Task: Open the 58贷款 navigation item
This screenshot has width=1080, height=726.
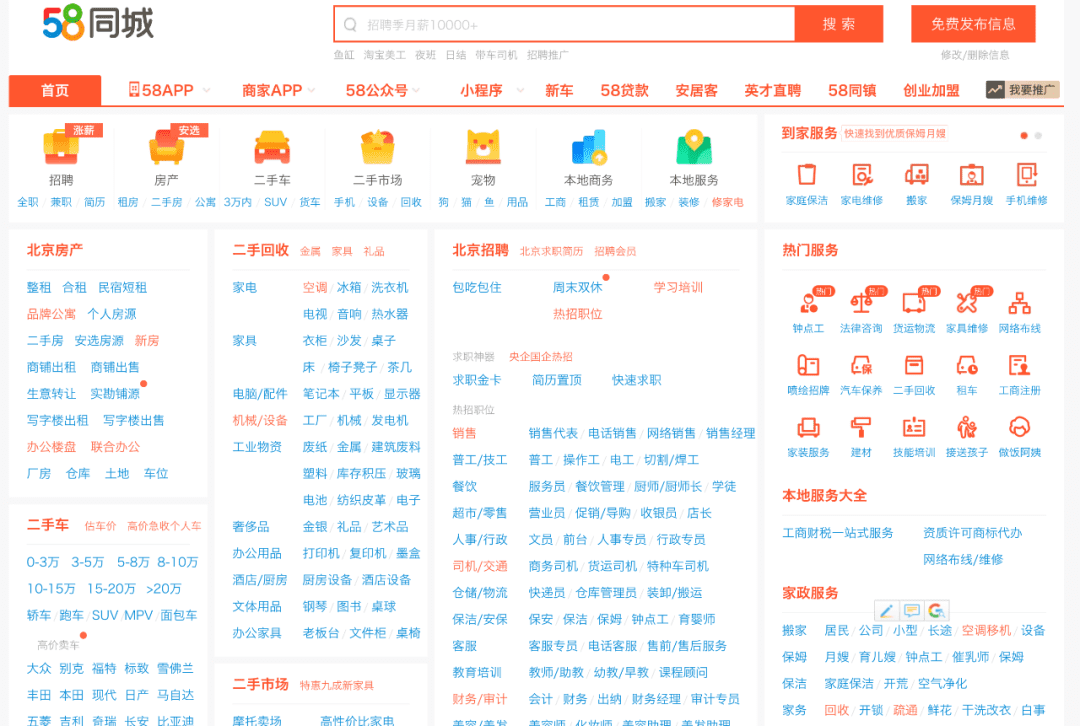Action: (624, 90)
